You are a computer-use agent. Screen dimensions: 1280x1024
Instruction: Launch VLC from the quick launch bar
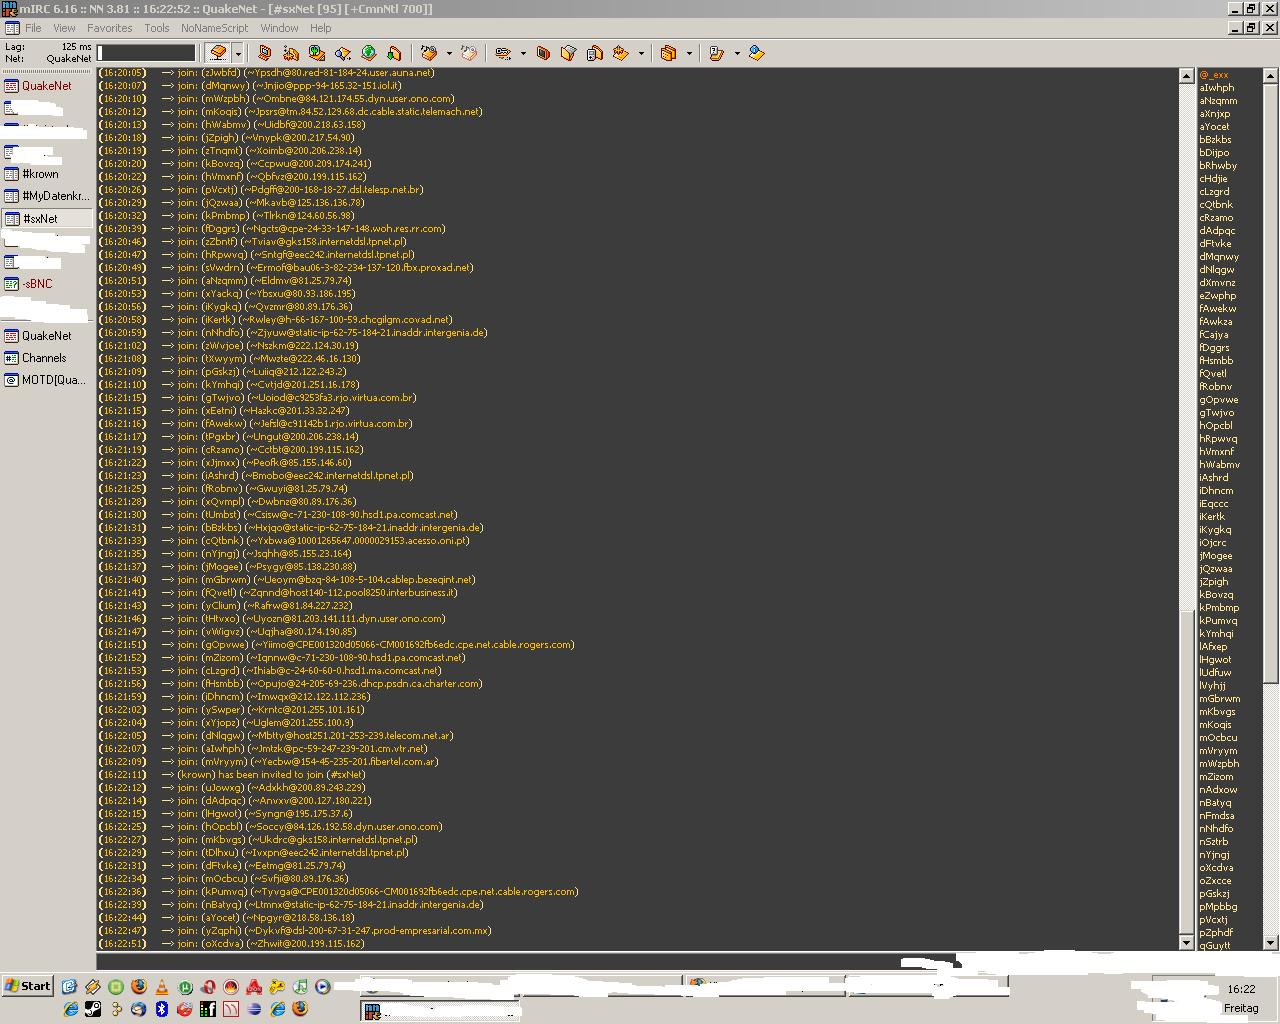coord(162,987)
